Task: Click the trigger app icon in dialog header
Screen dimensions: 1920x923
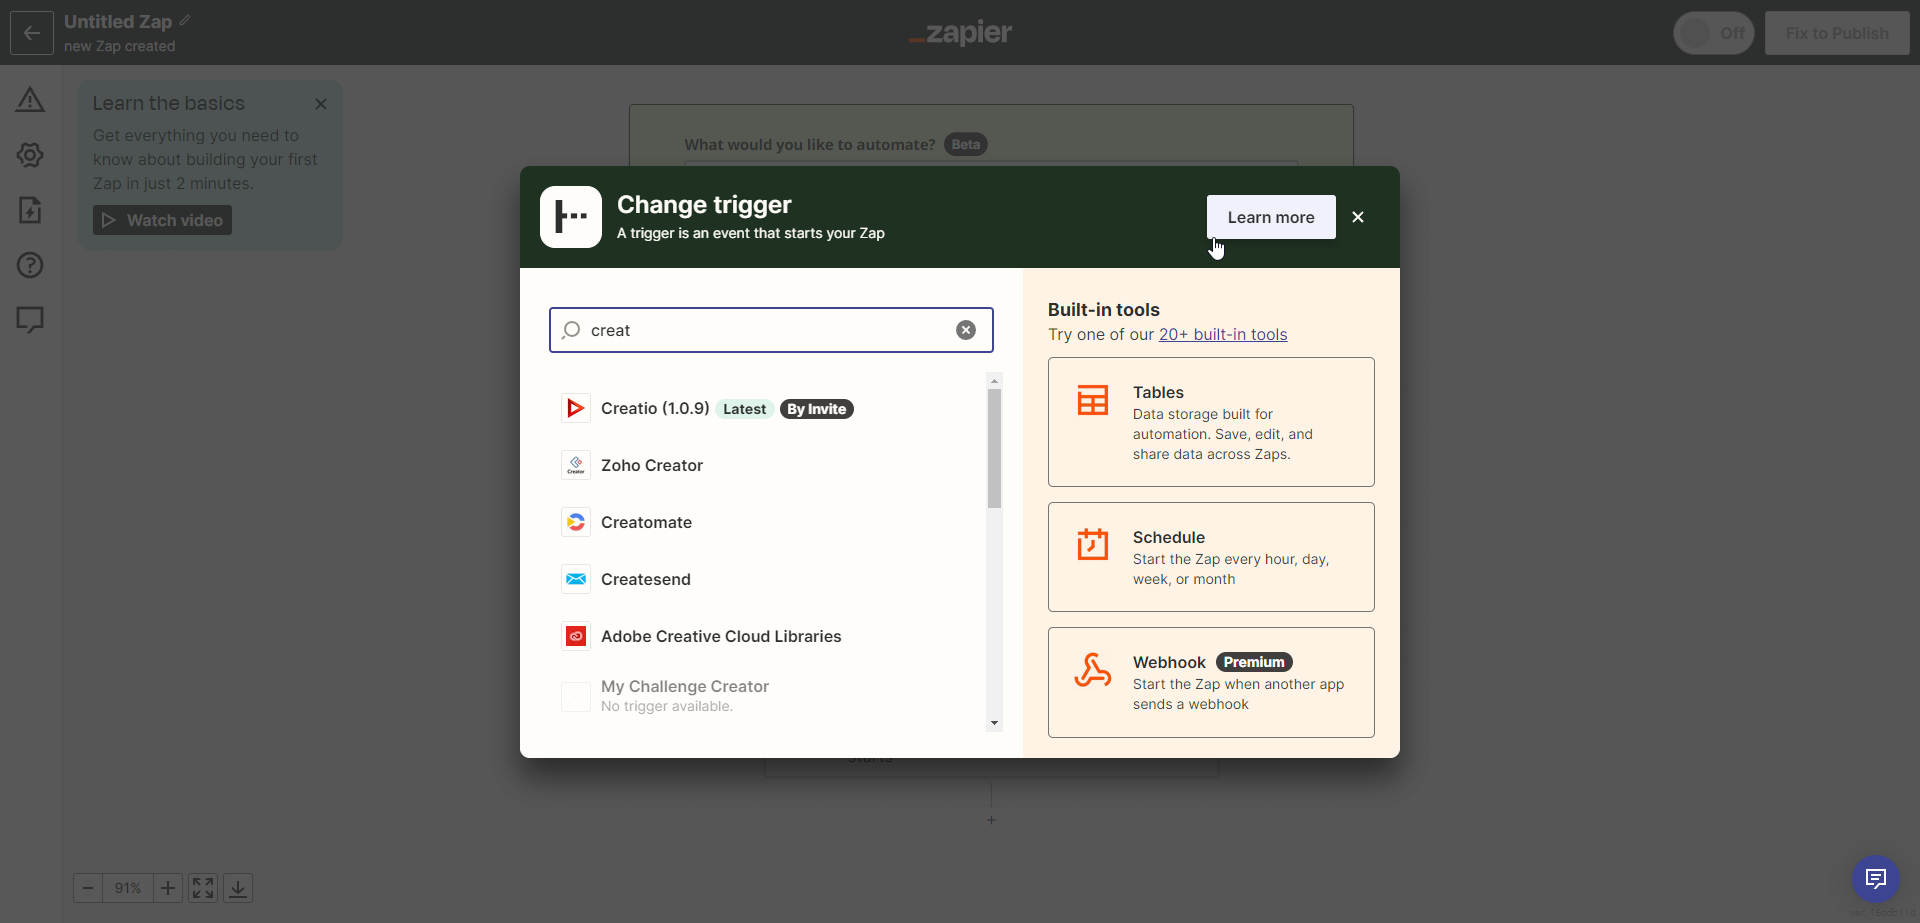Action: (571, 217)
